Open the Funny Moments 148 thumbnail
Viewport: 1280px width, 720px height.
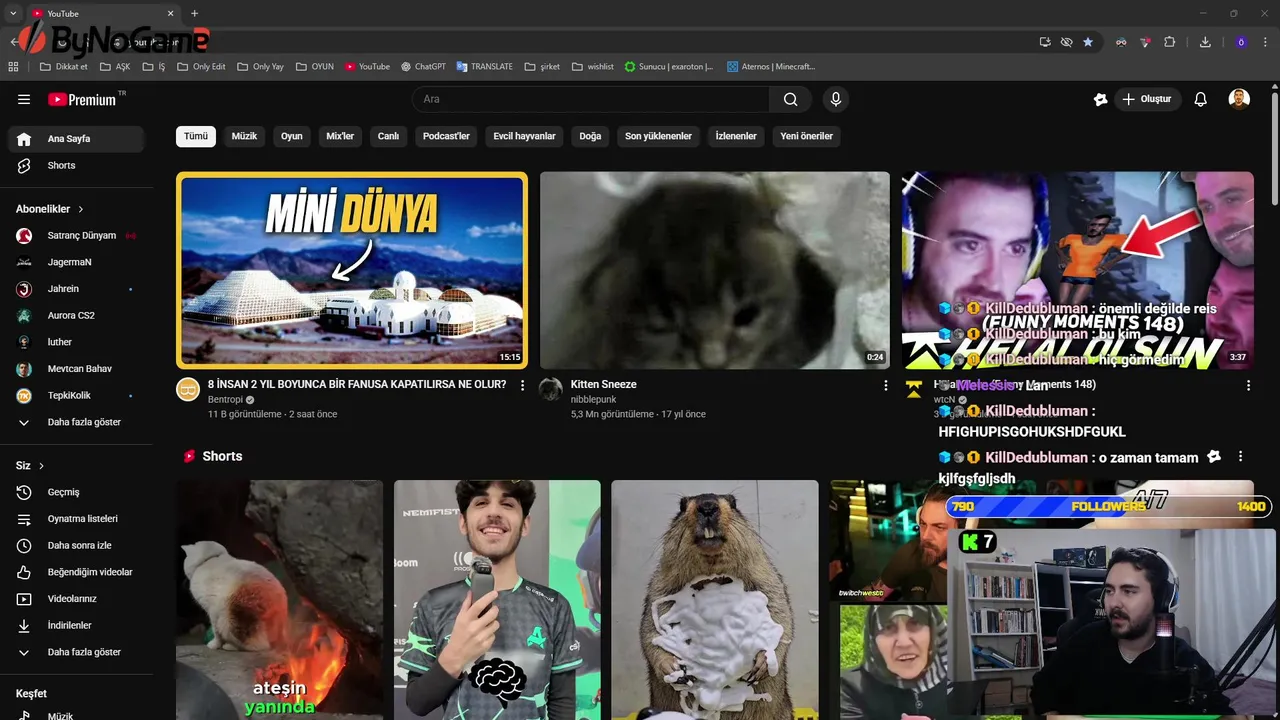1078,270
